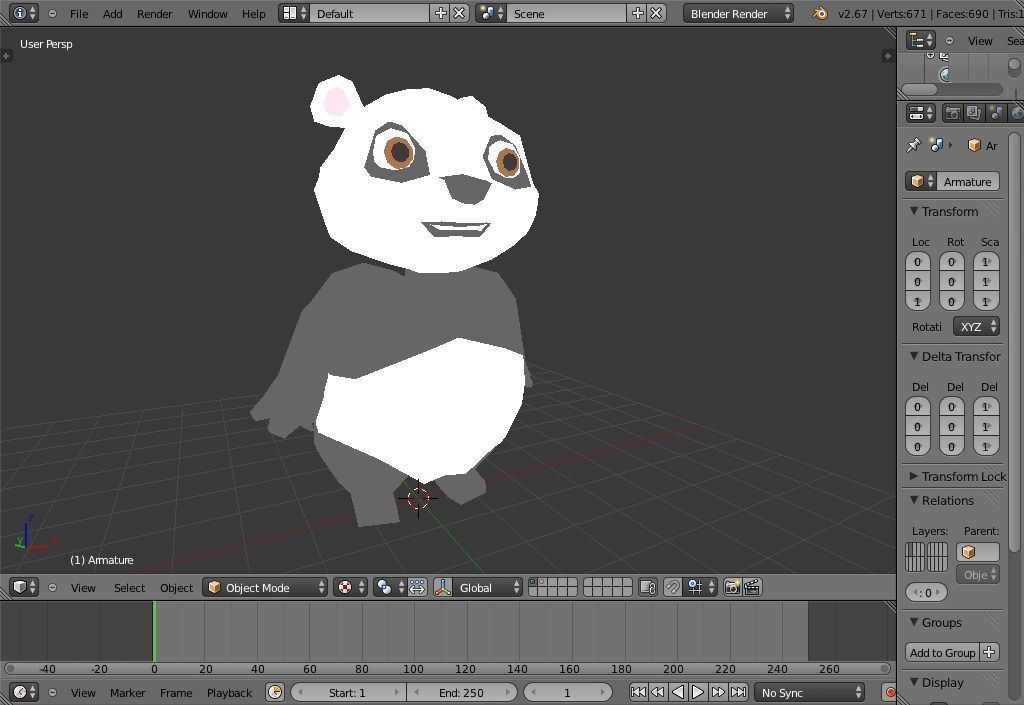Viewport: 1024px width, 705px height.
Task: Toggle snap during transform magnet
Action: pos(673,588)
